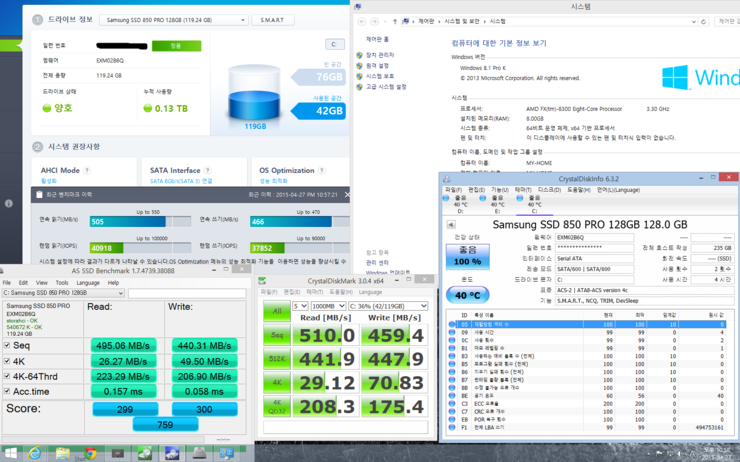740x462 pixels.
Task: Open OS Optimization help question icon
Action: point(321,170)
